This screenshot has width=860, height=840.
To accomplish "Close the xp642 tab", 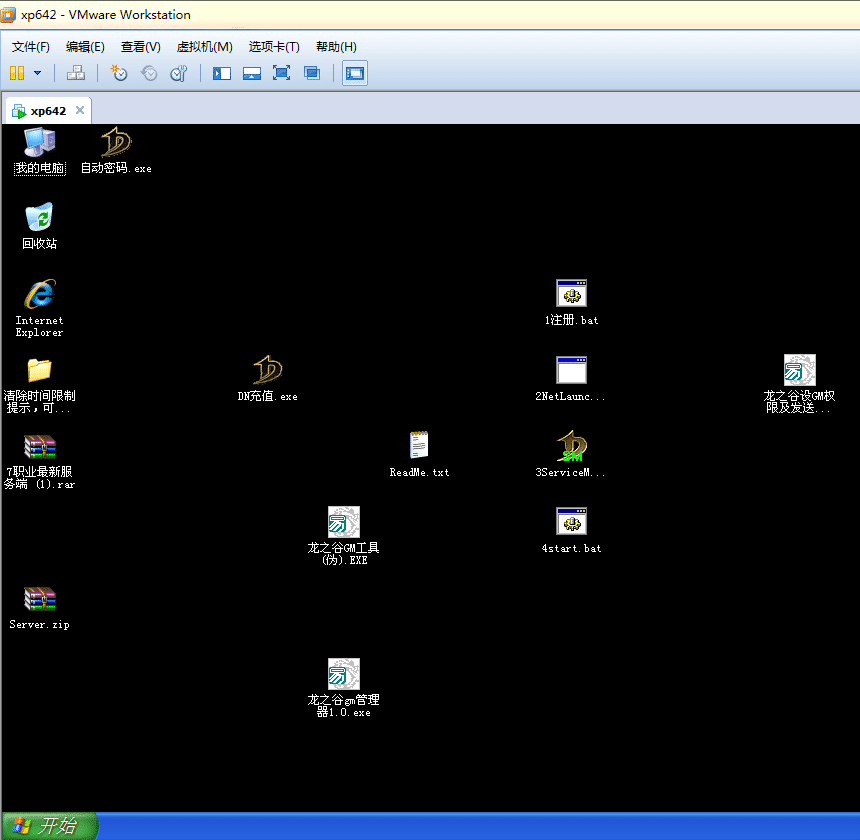I will pos(80,111).
